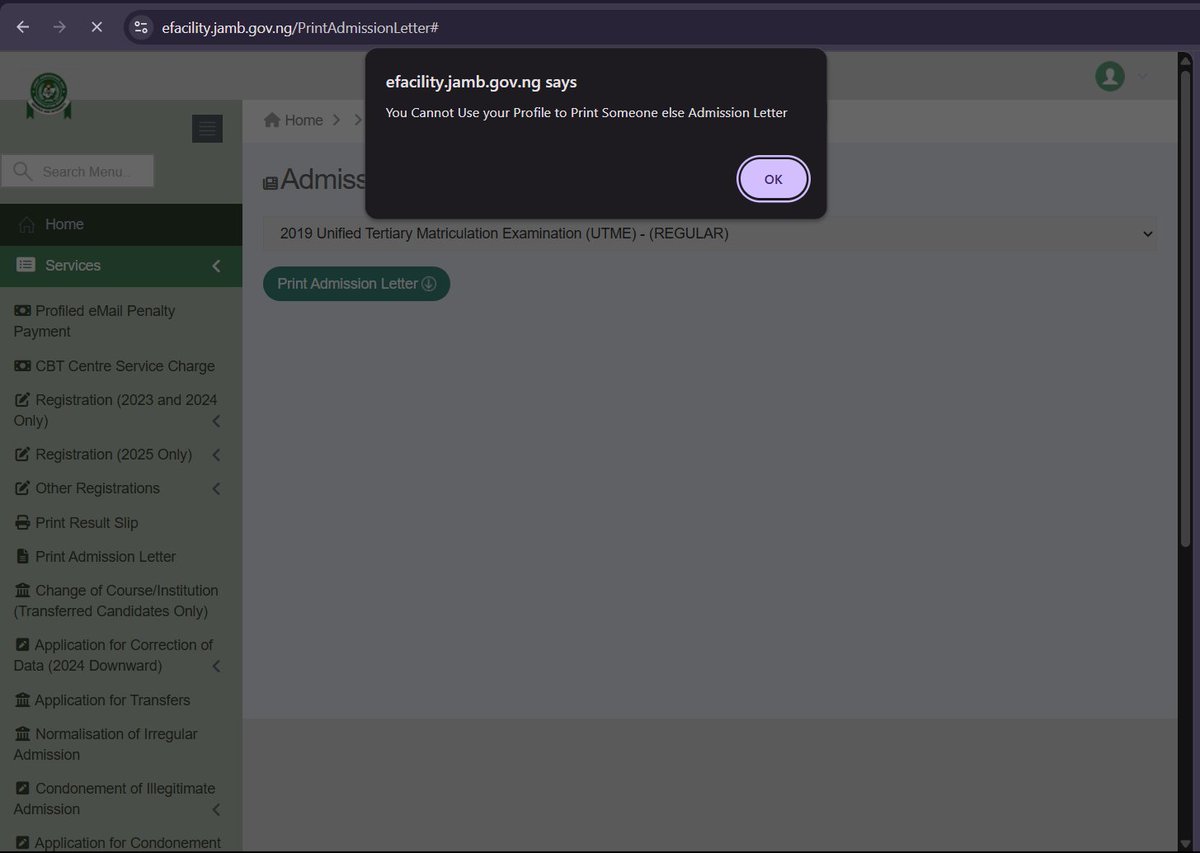Click the hamburger menu icon below the logo

[207, 128]
